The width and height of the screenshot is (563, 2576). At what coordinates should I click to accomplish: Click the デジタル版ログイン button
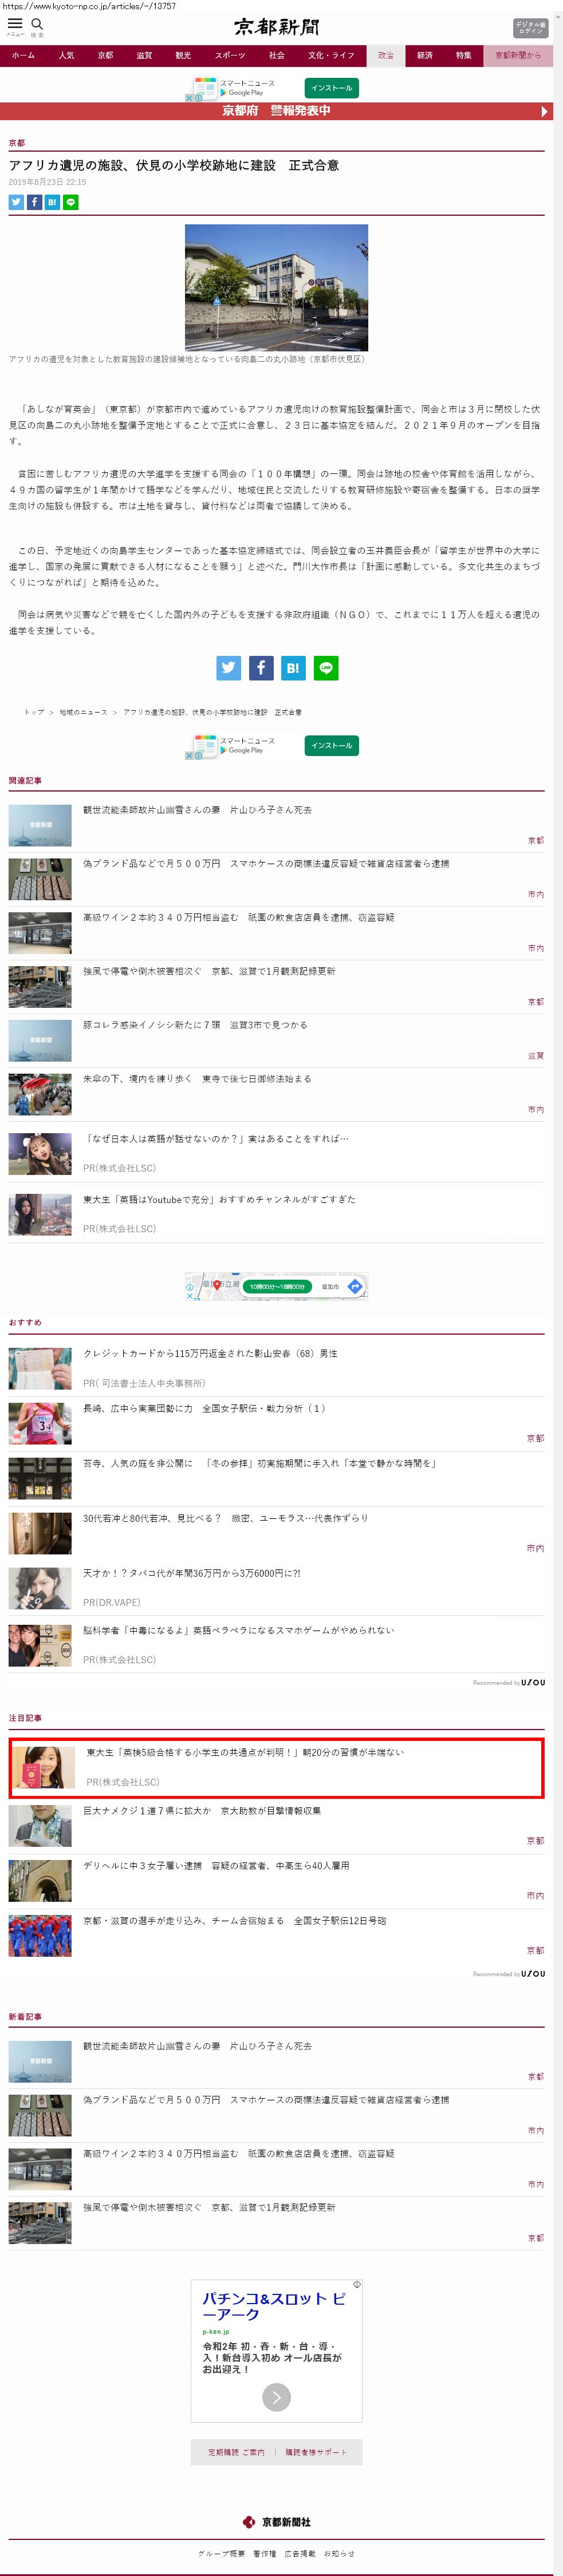pos(530,27)
